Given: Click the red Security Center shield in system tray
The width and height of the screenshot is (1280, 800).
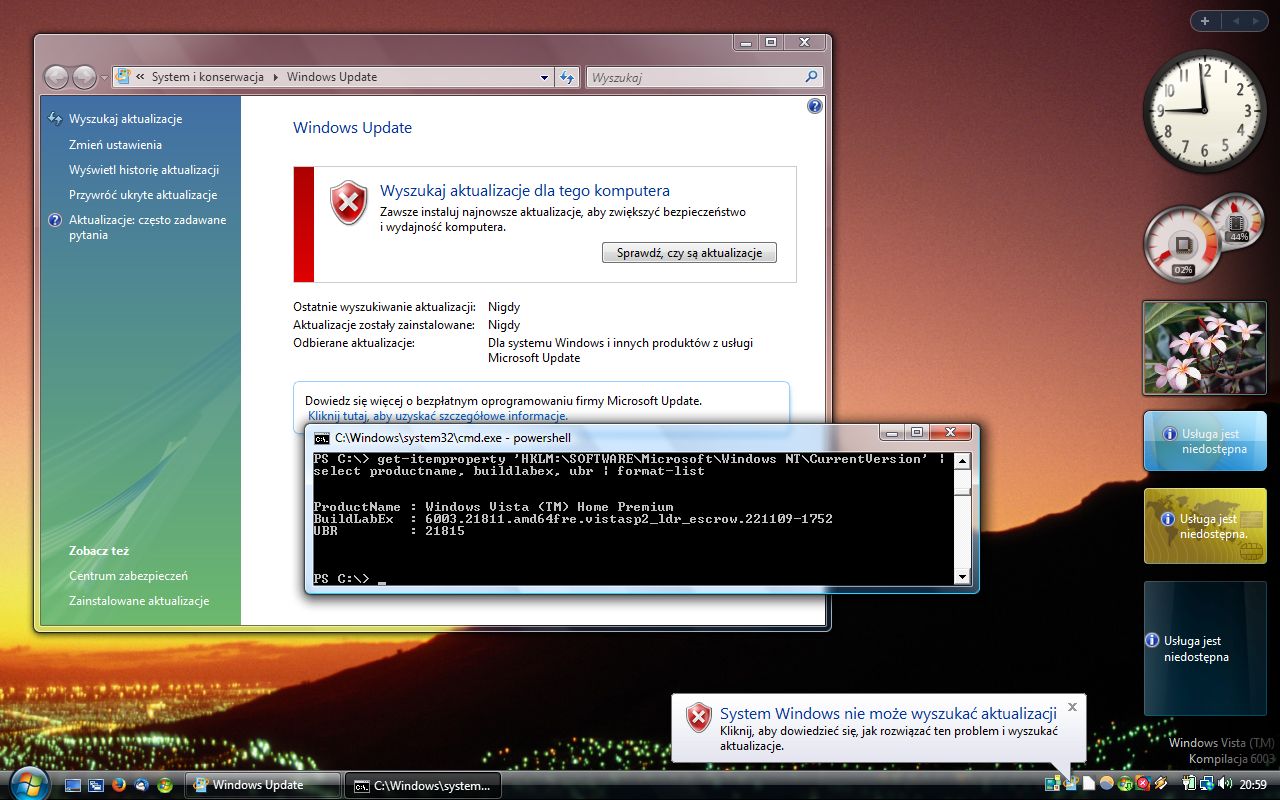Looking at the screenshot, I should [x=1141, y=784].
